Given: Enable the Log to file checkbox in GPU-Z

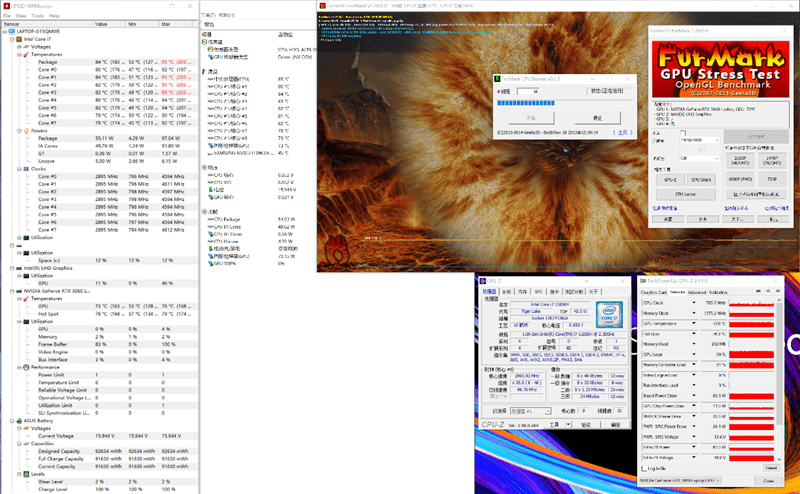Looking at the screenshot, I should tap(644, 468).
